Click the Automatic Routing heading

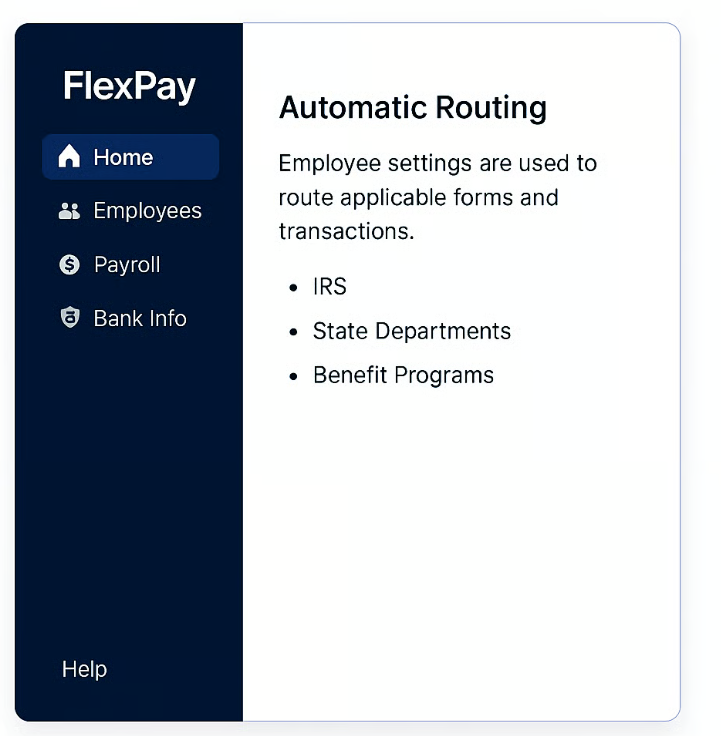point(412,107)
